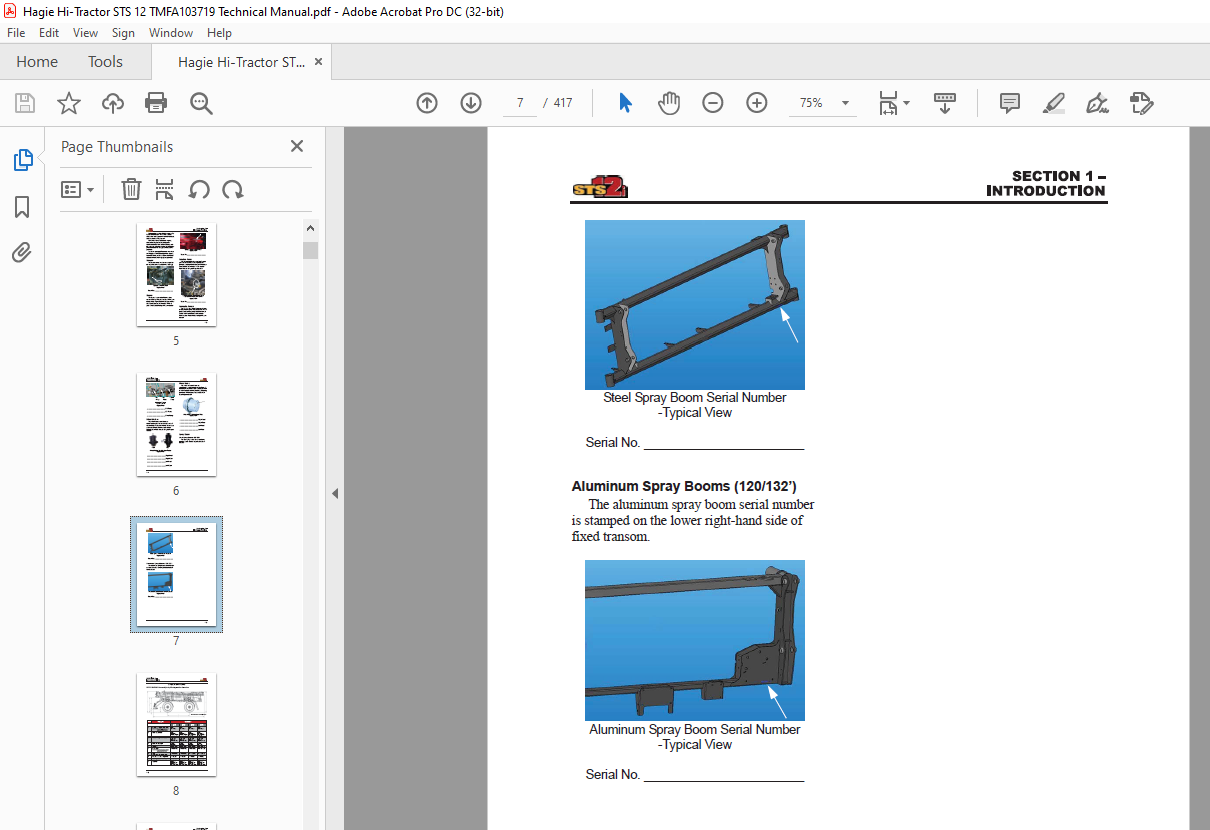Insert pages icon in thumbnails toolbar

165,190
